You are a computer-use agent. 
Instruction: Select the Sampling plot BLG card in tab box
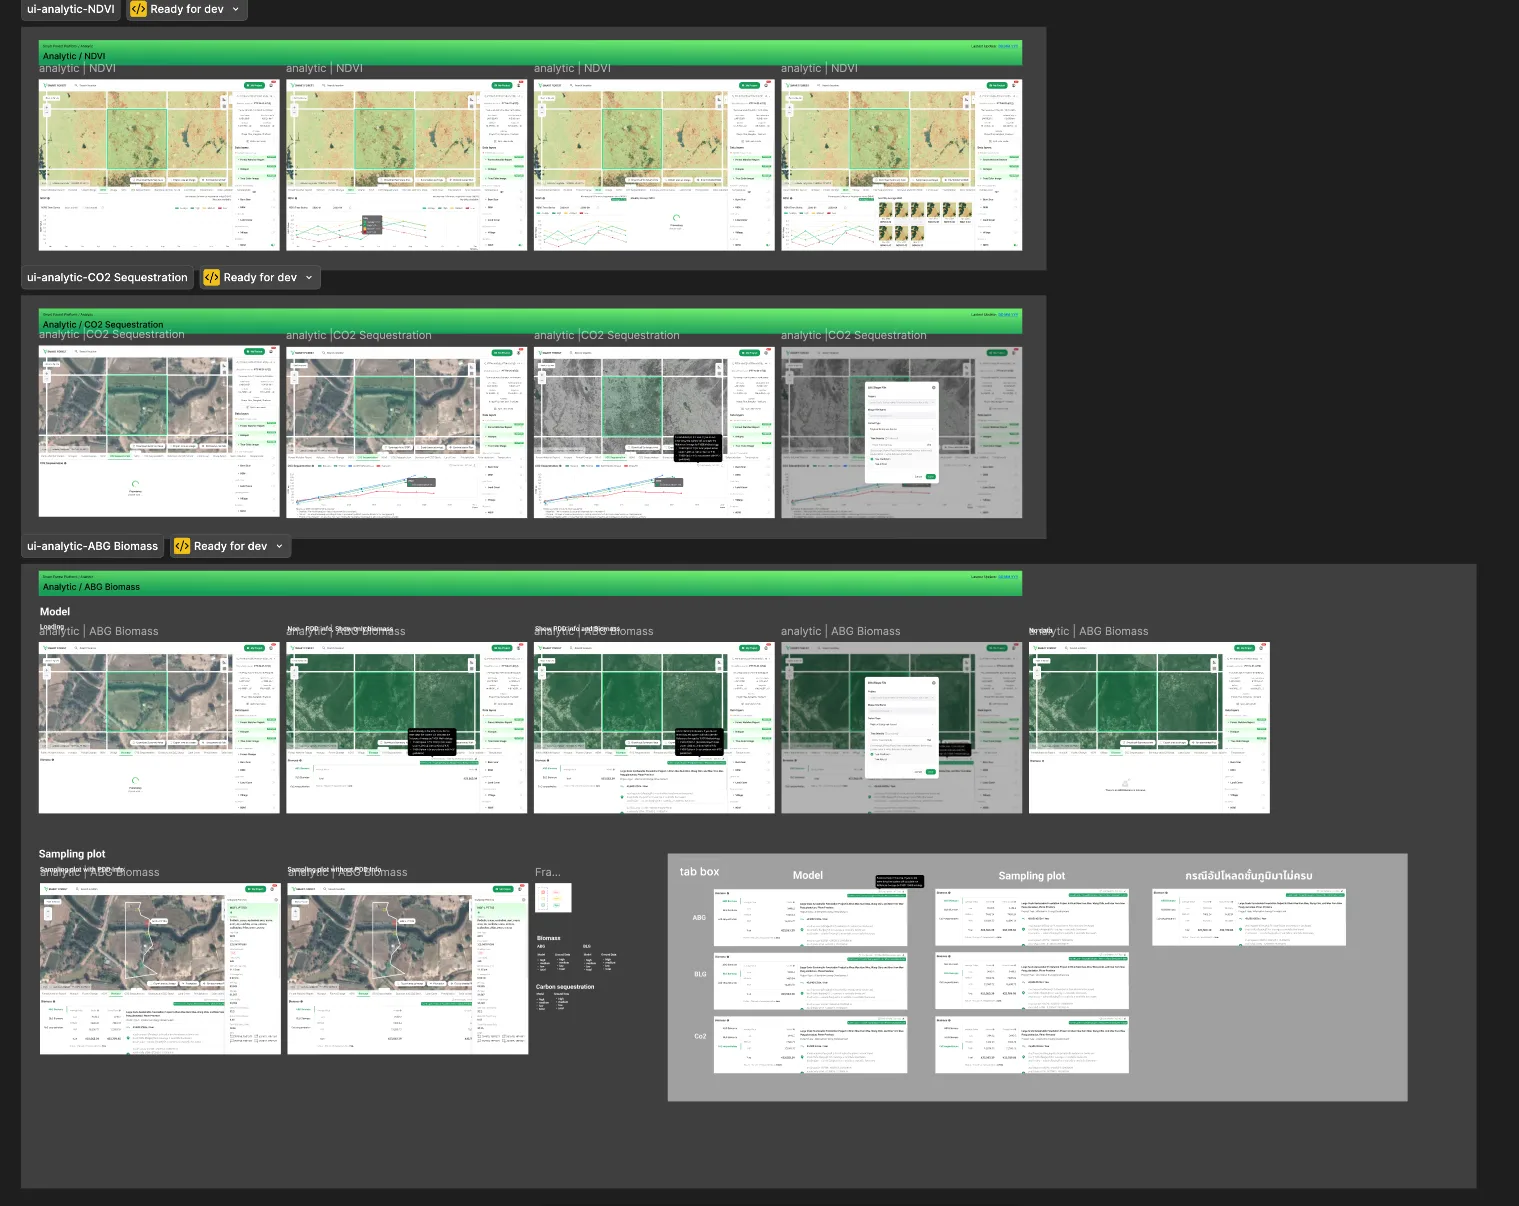point(1032,981)
